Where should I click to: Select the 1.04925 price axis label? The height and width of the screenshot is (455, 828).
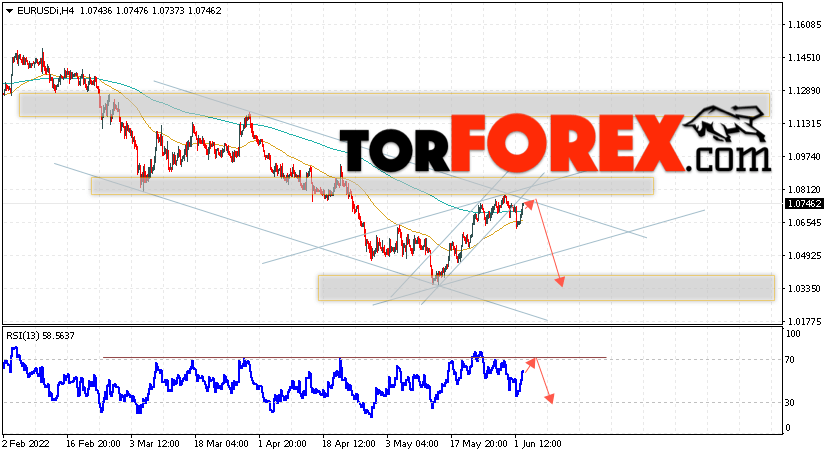click(x=804, y=256)
